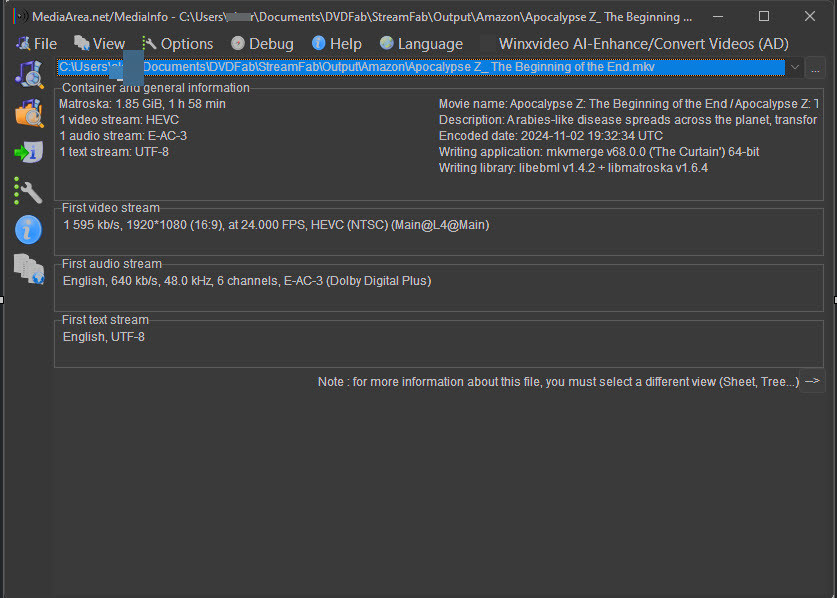Click the text '1 text stream: UTF-8'

114,152
